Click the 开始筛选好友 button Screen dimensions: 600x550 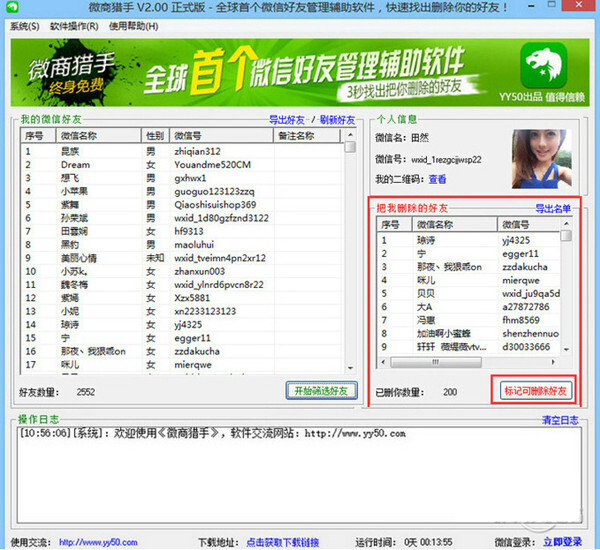tap(321, 391)
